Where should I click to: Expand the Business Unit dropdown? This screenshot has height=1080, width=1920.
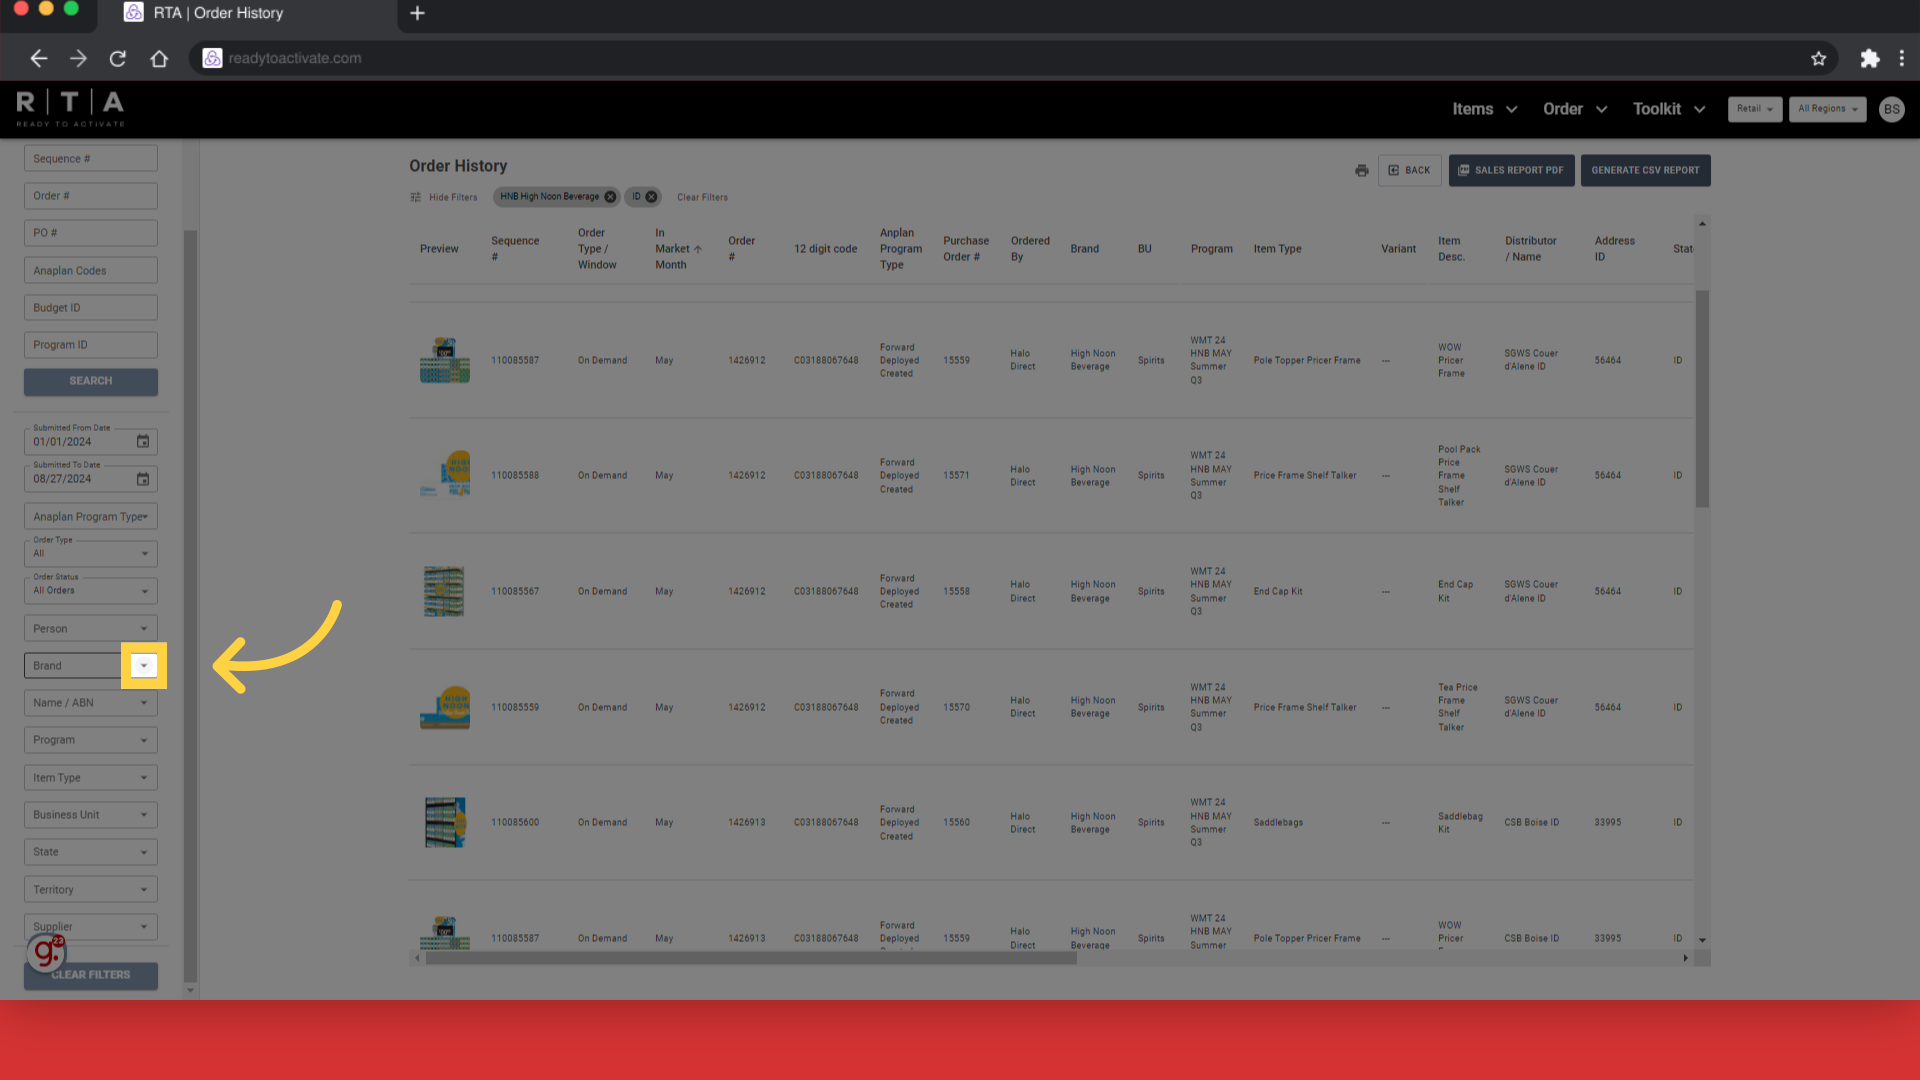point(91,815)
